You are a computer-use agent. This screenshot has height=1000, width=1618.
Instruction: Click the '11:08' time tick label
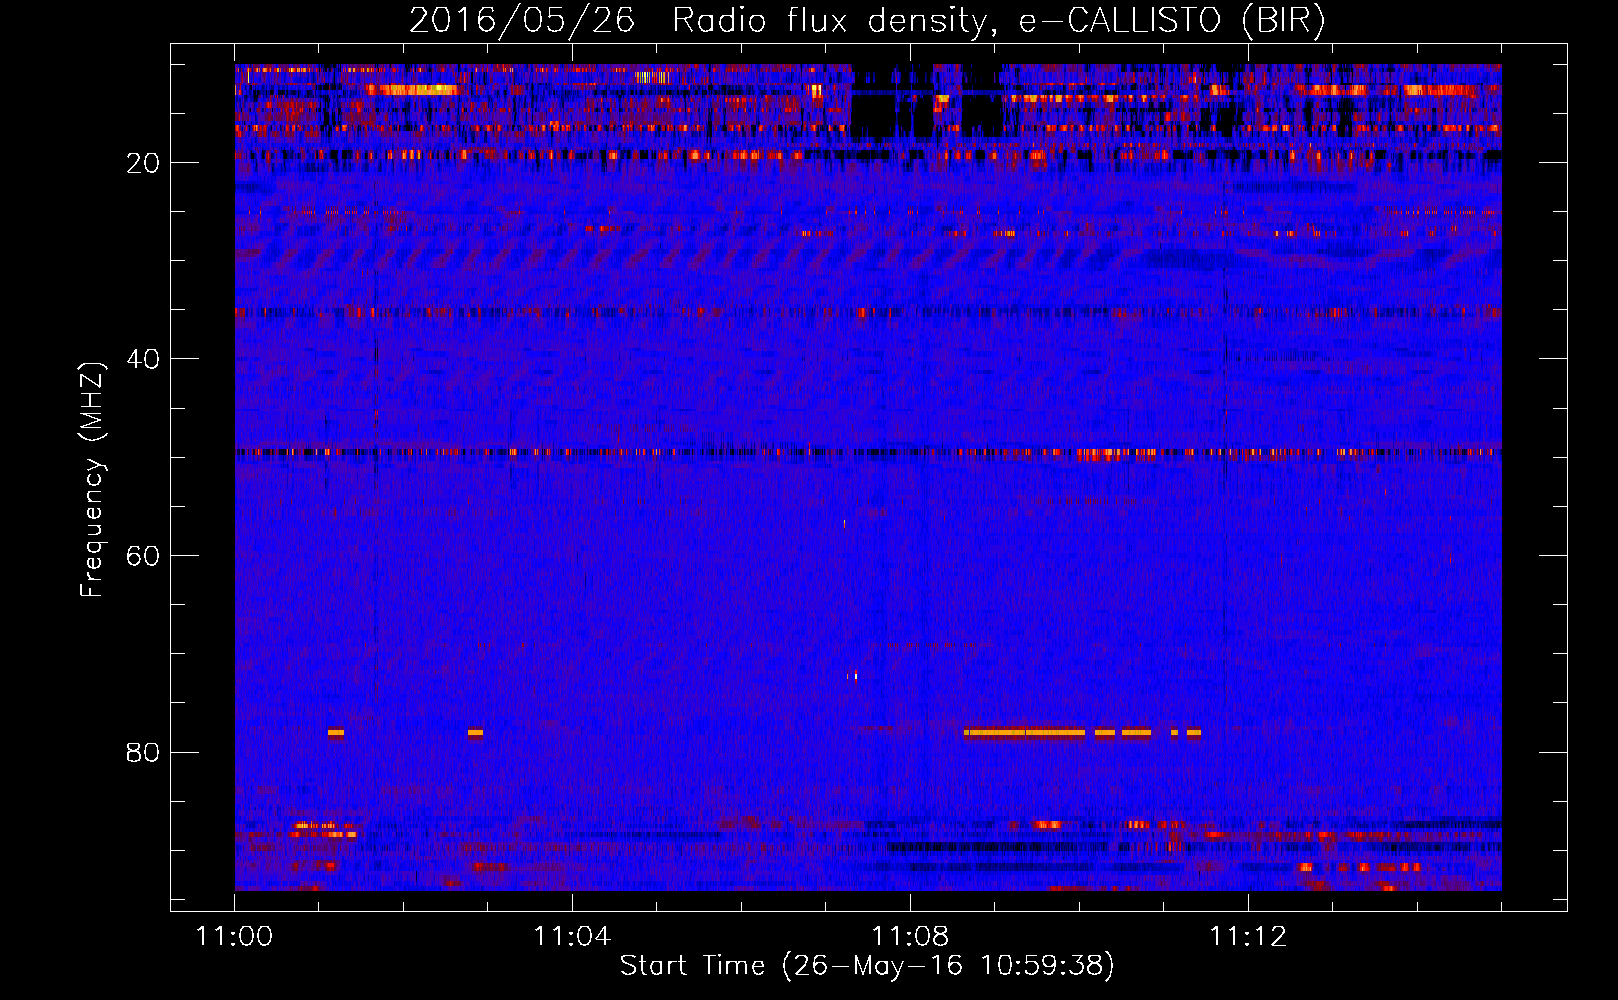coord(910,936)
